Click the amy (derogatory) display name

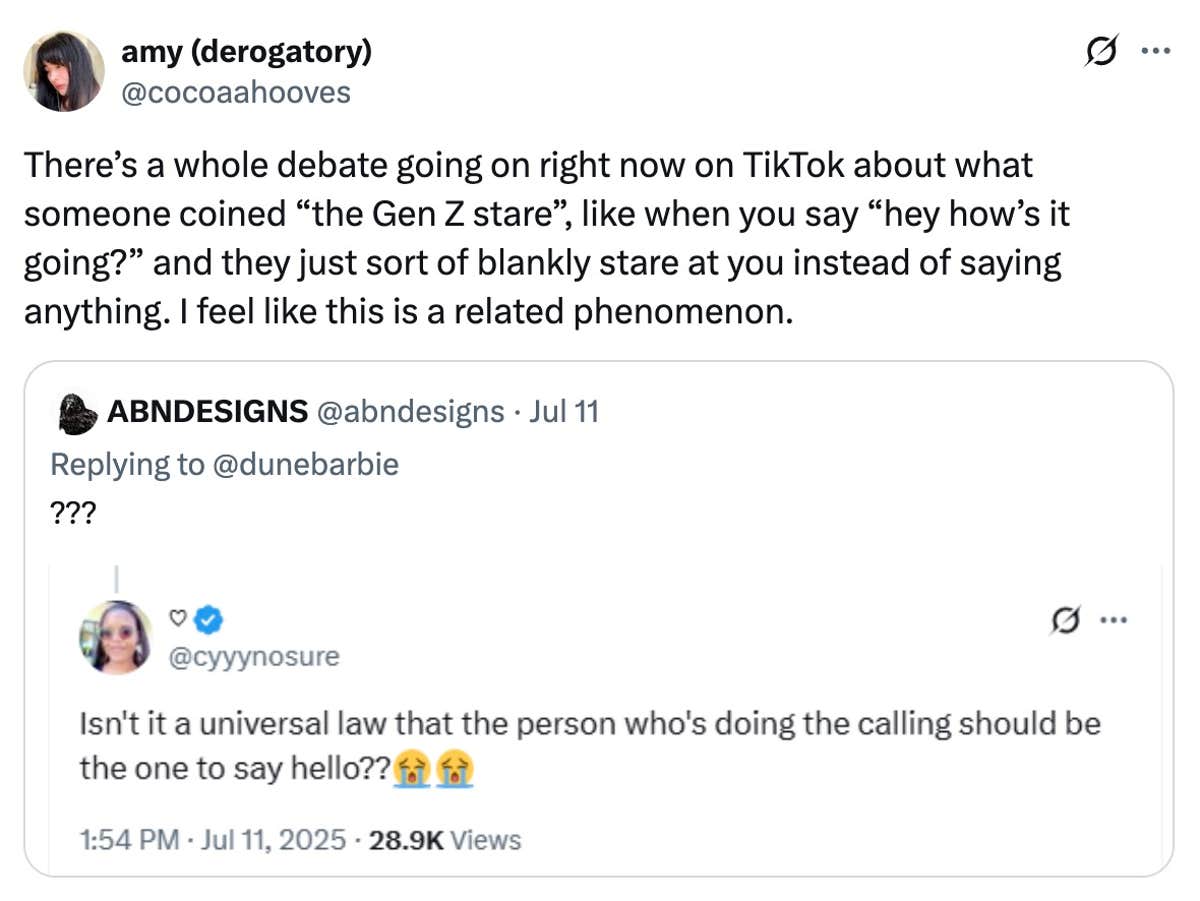pos(246,52)
